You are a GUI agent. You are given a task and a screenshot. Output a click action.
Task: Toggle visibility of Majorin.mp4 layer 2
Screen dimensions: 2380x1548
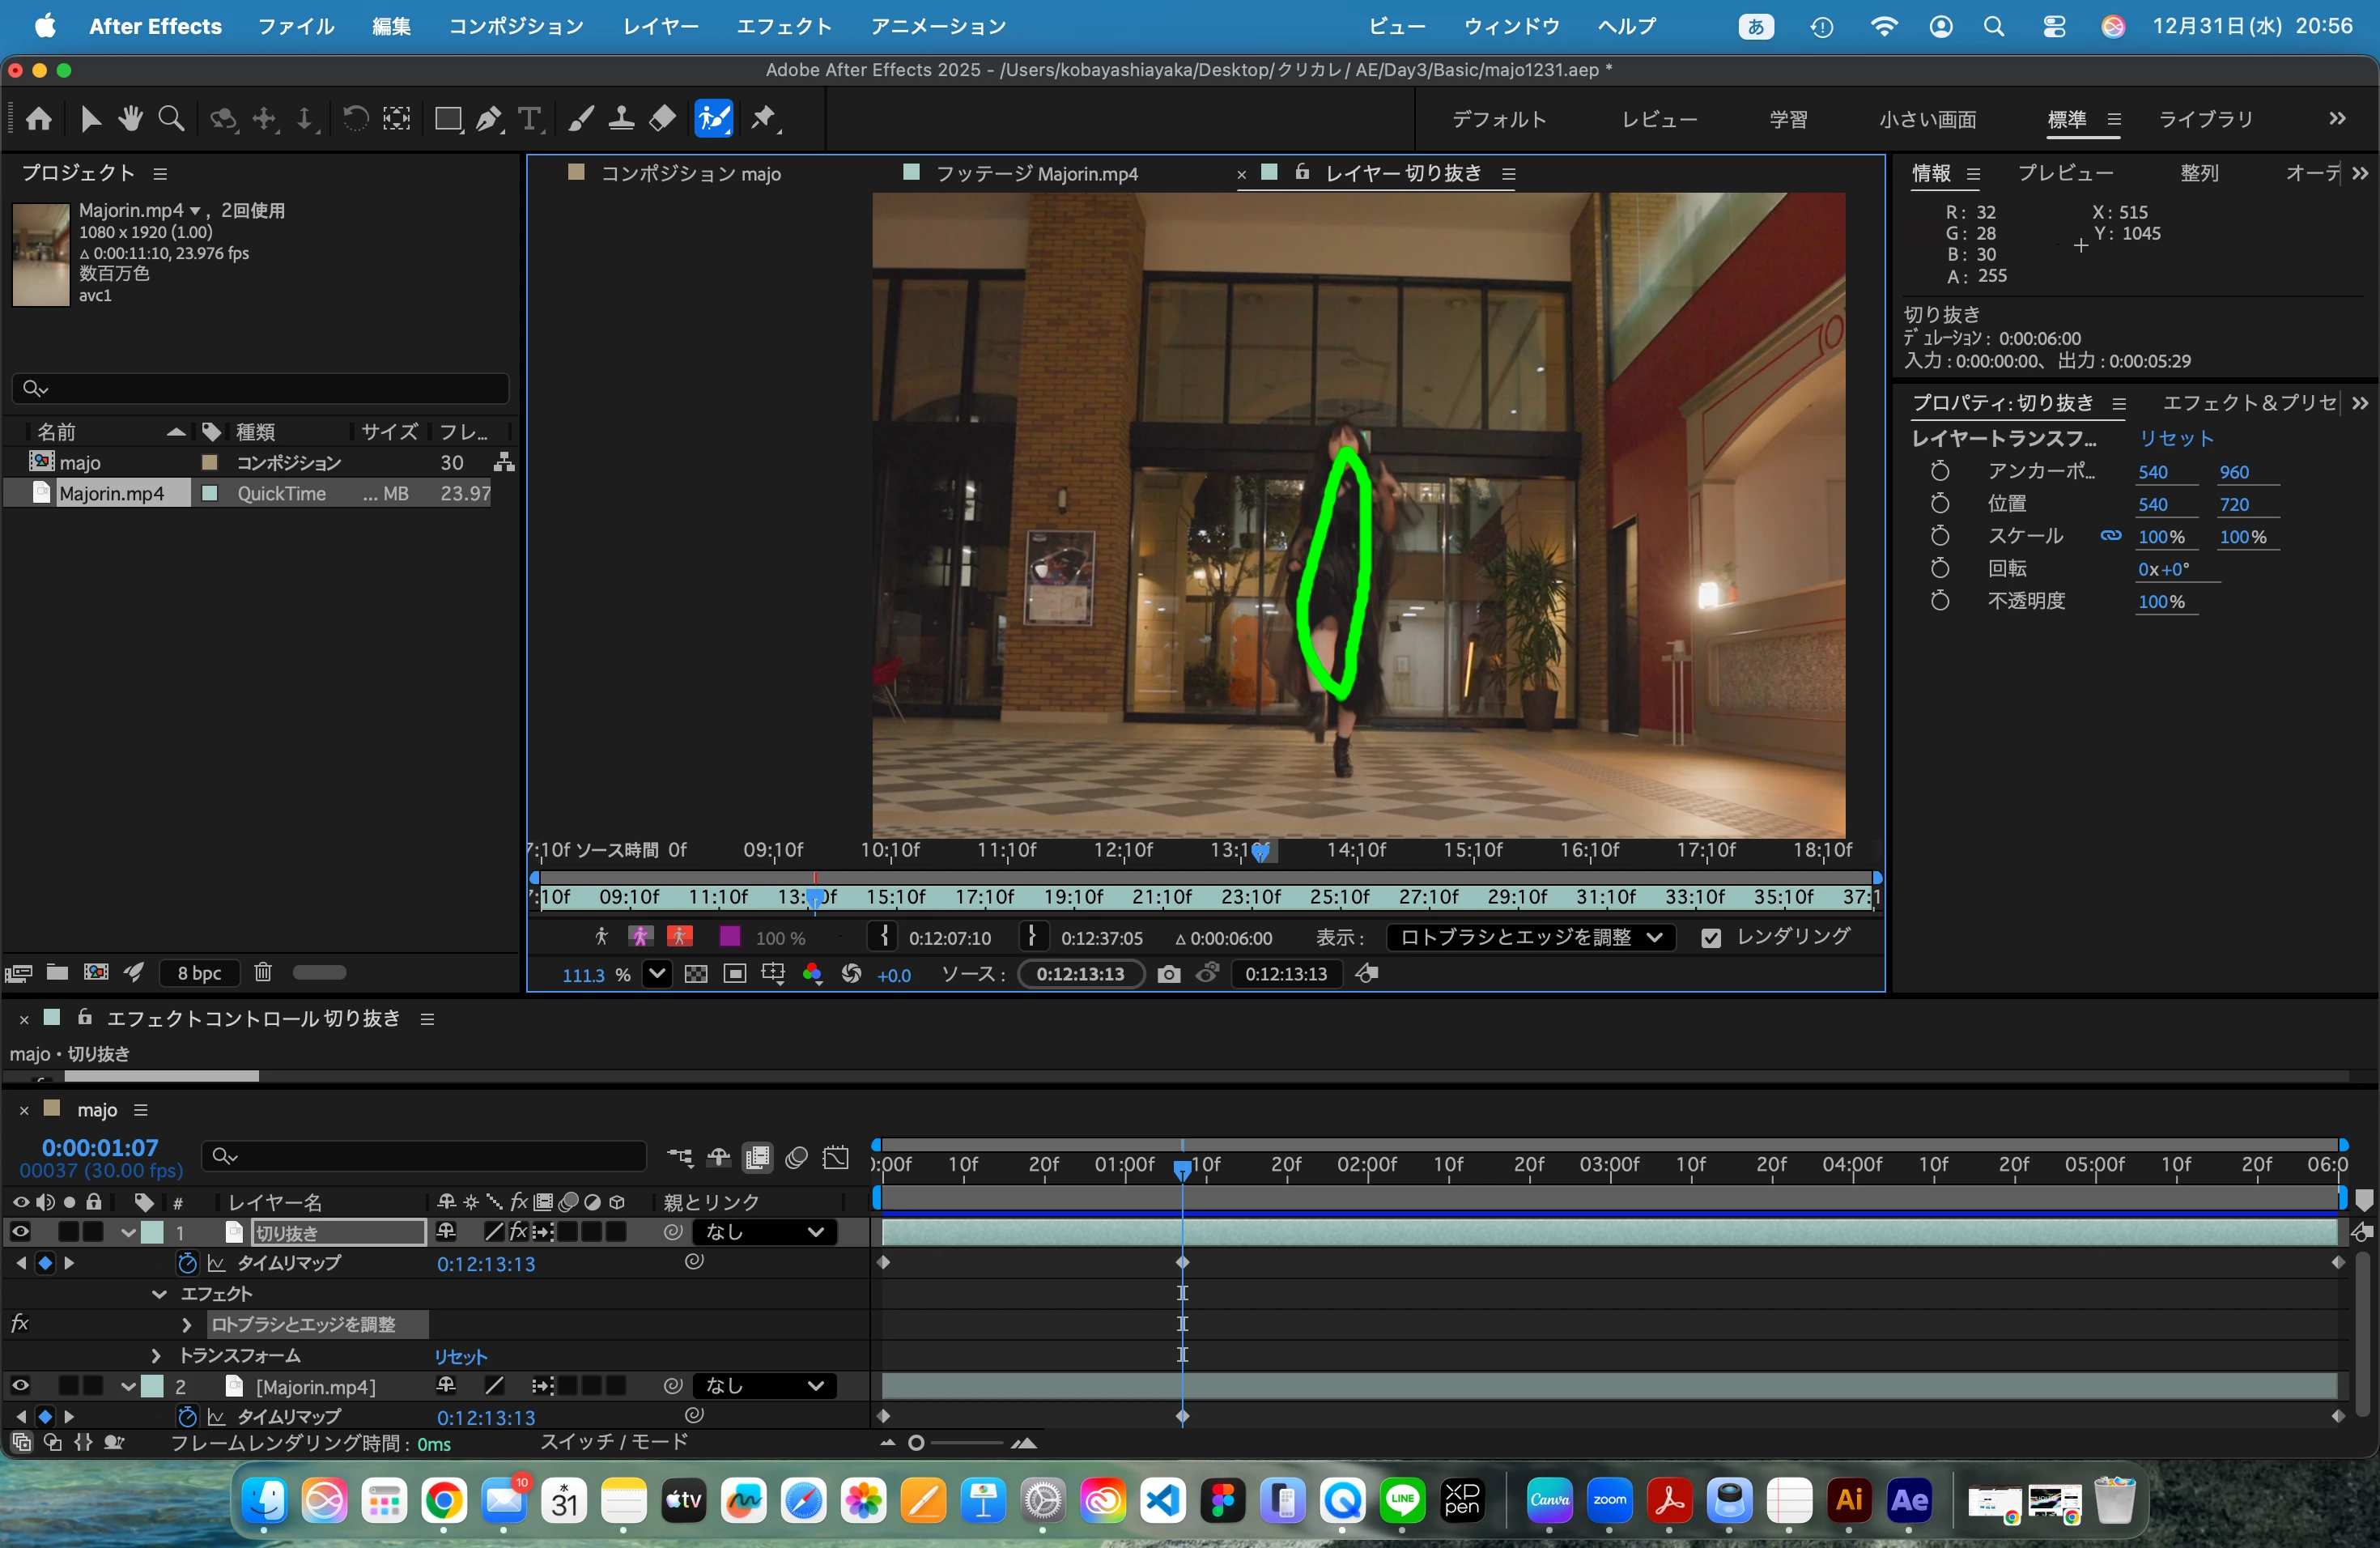pyautogui.click(x=20, y=1385)
